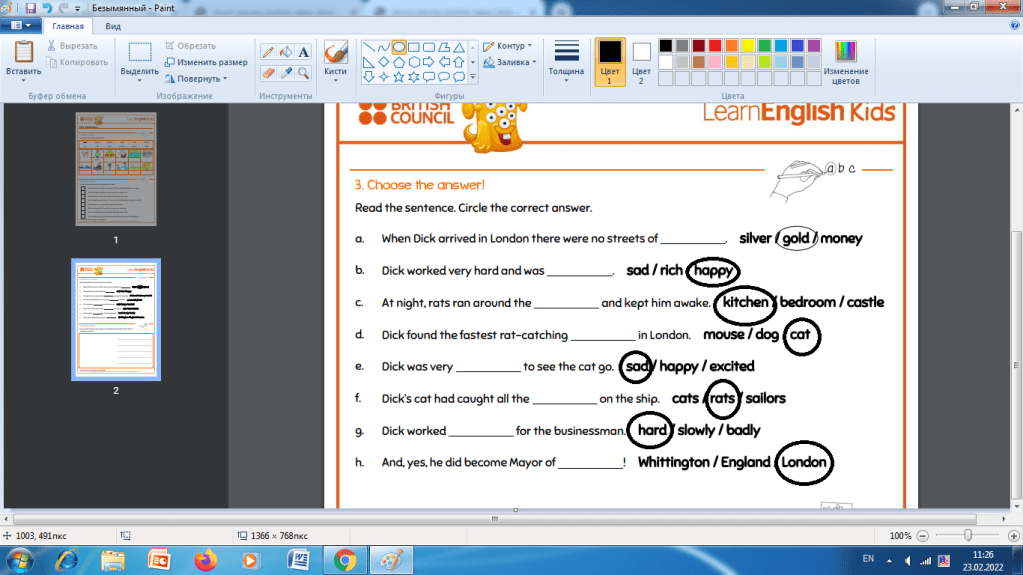1023x575 pixels.
Task: Open the Контур outline dropdown
Action: (507, 46)
